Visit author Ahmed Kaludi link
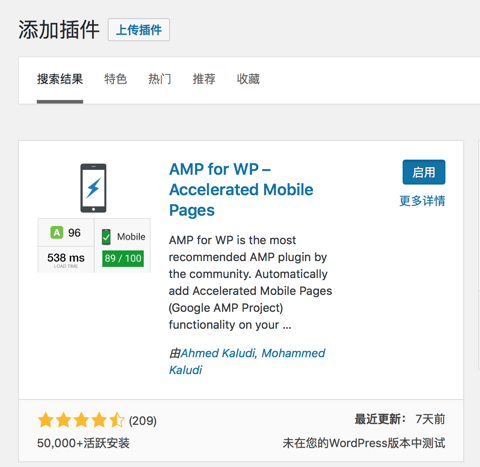480x467 pixels. click(218, 353)
